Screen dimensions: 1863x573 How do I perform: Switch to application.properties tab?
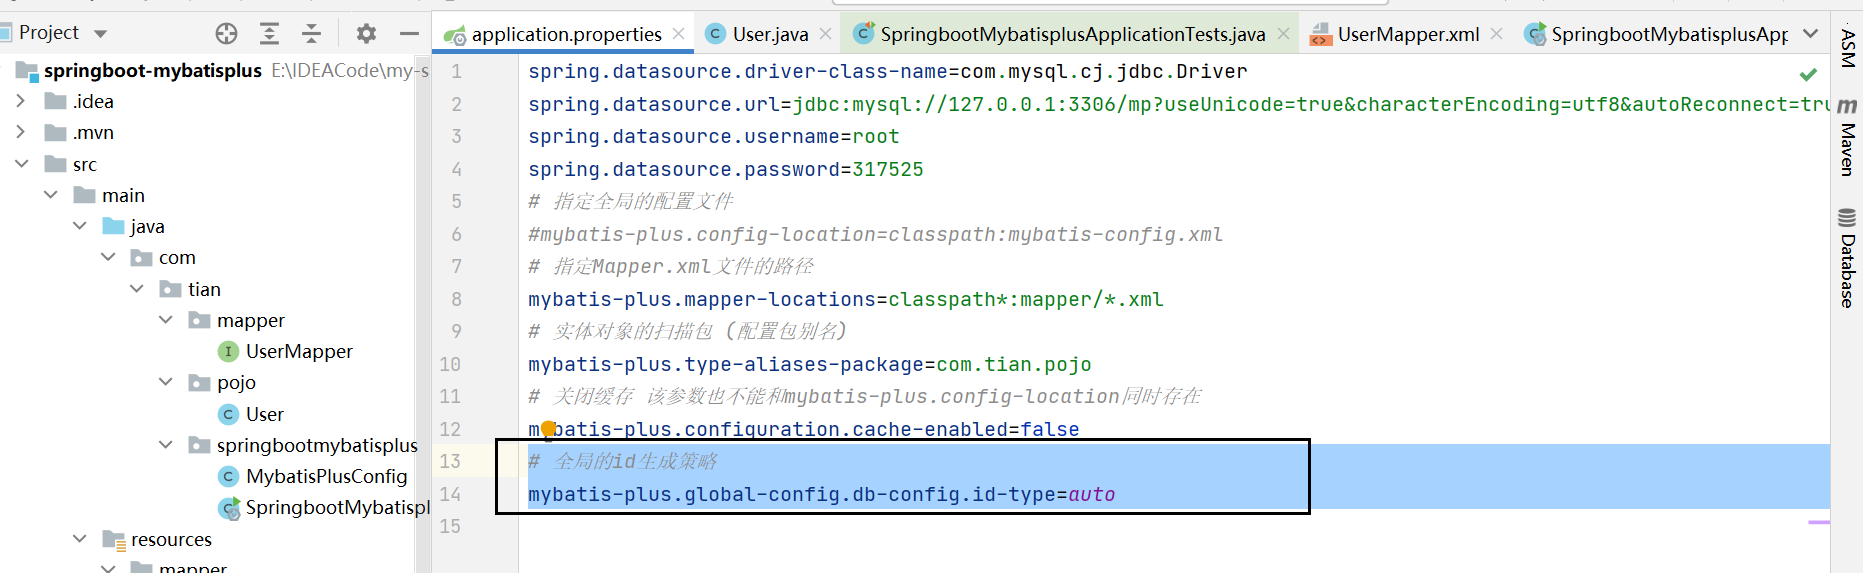[x=566, y=34]
